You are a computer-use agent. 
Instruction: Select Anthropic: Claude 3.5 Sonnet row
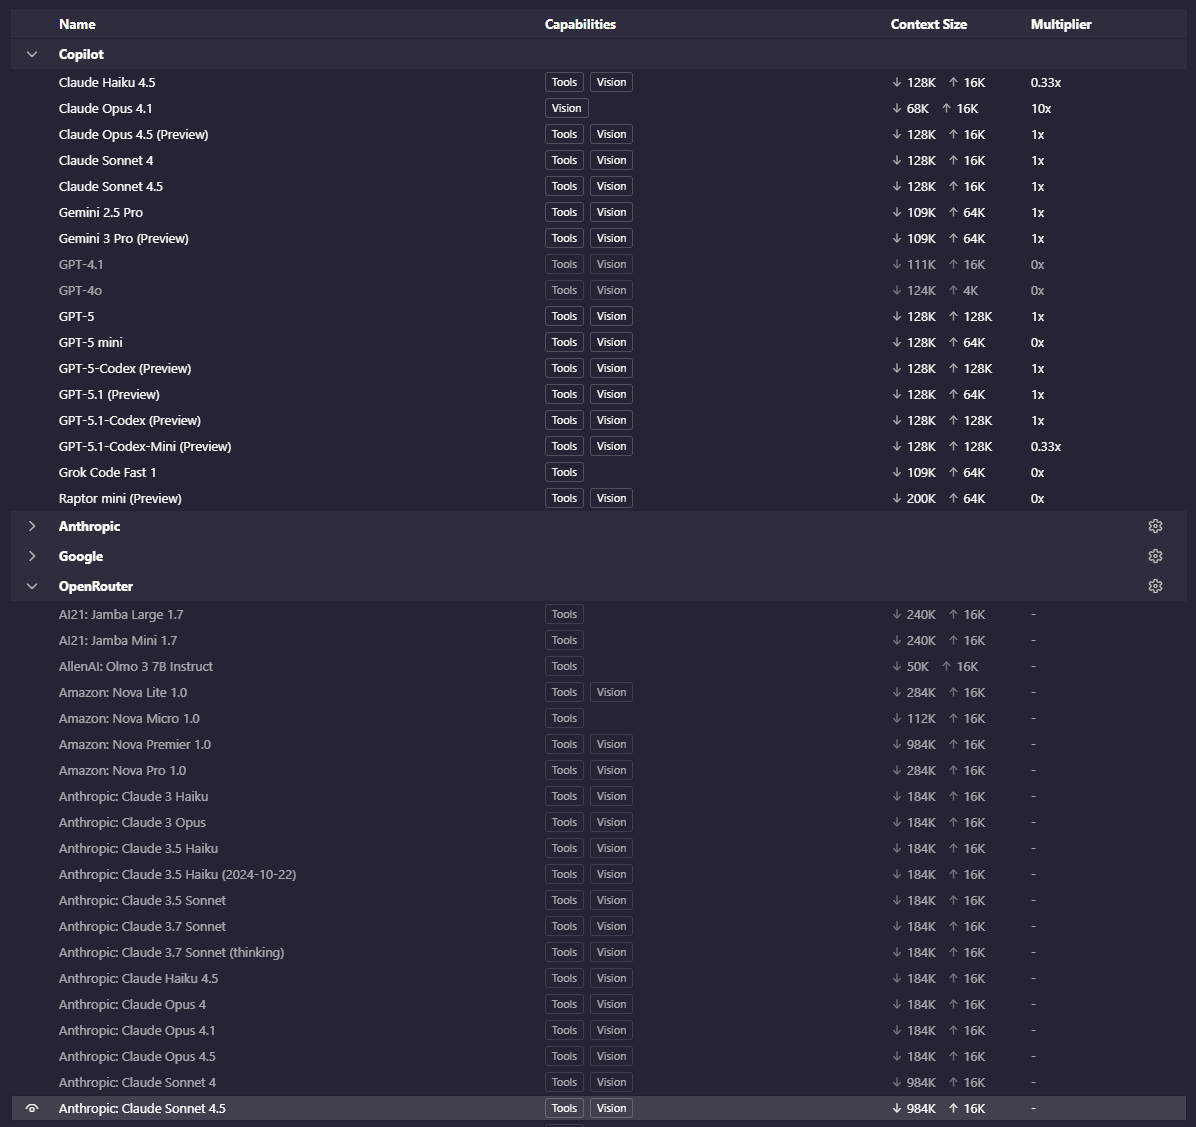pyautogui.click(x=599, y=901)
